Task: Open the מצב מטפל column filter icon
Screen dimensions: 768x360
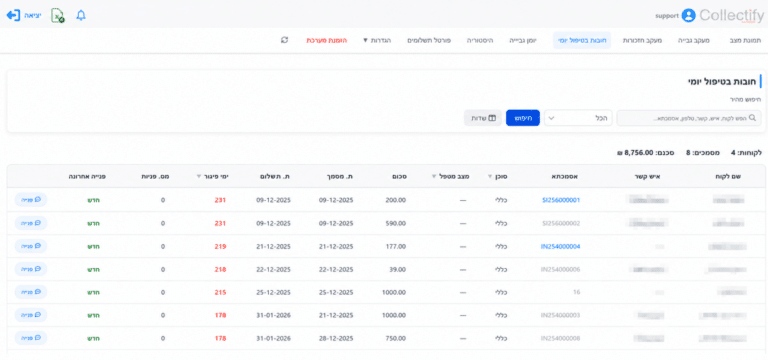Action: (433, 177)
